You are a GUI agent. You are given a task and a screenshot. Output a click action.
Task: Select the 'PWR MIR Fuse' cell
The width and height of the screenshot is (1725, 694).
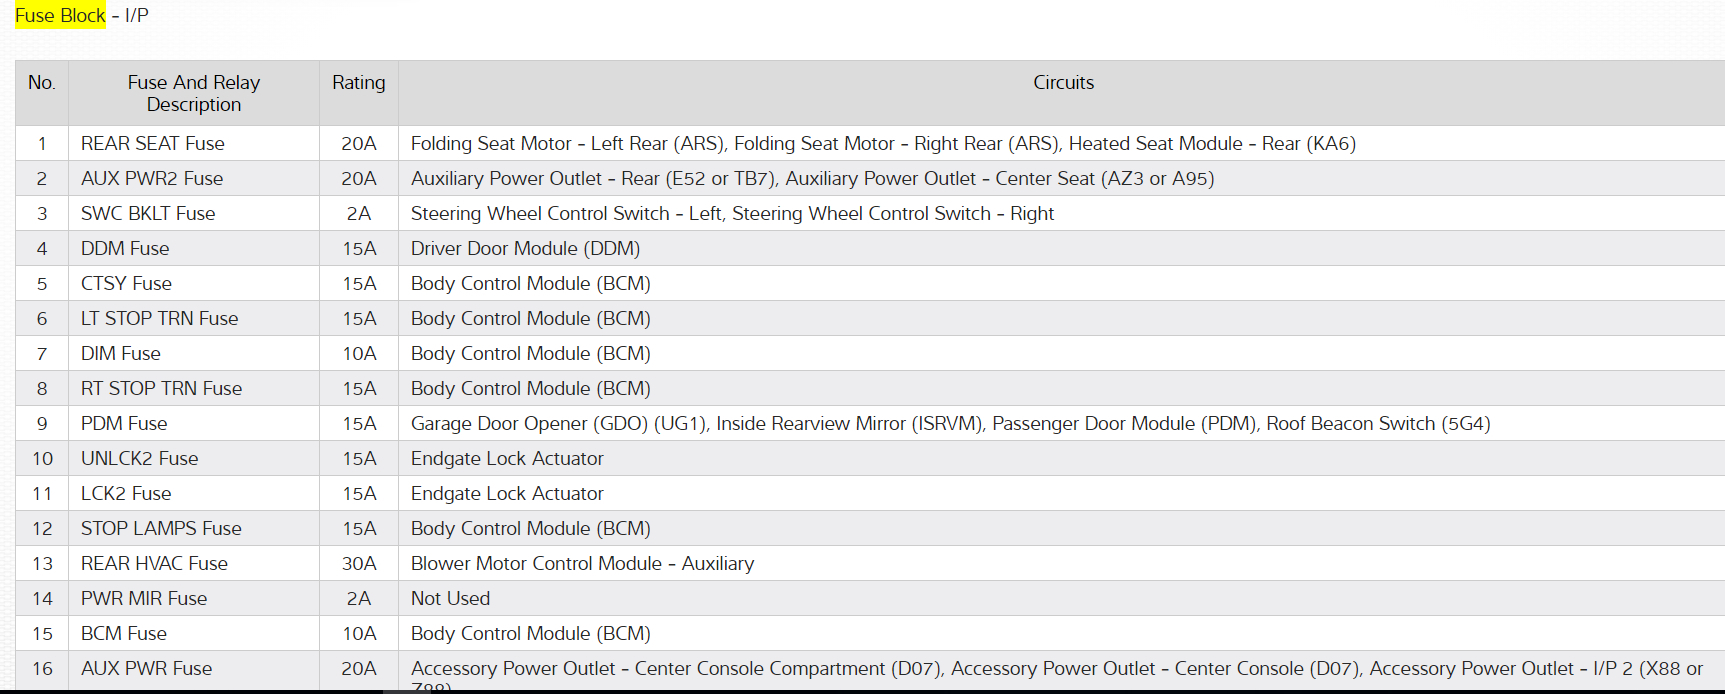[x=144, y=598]
